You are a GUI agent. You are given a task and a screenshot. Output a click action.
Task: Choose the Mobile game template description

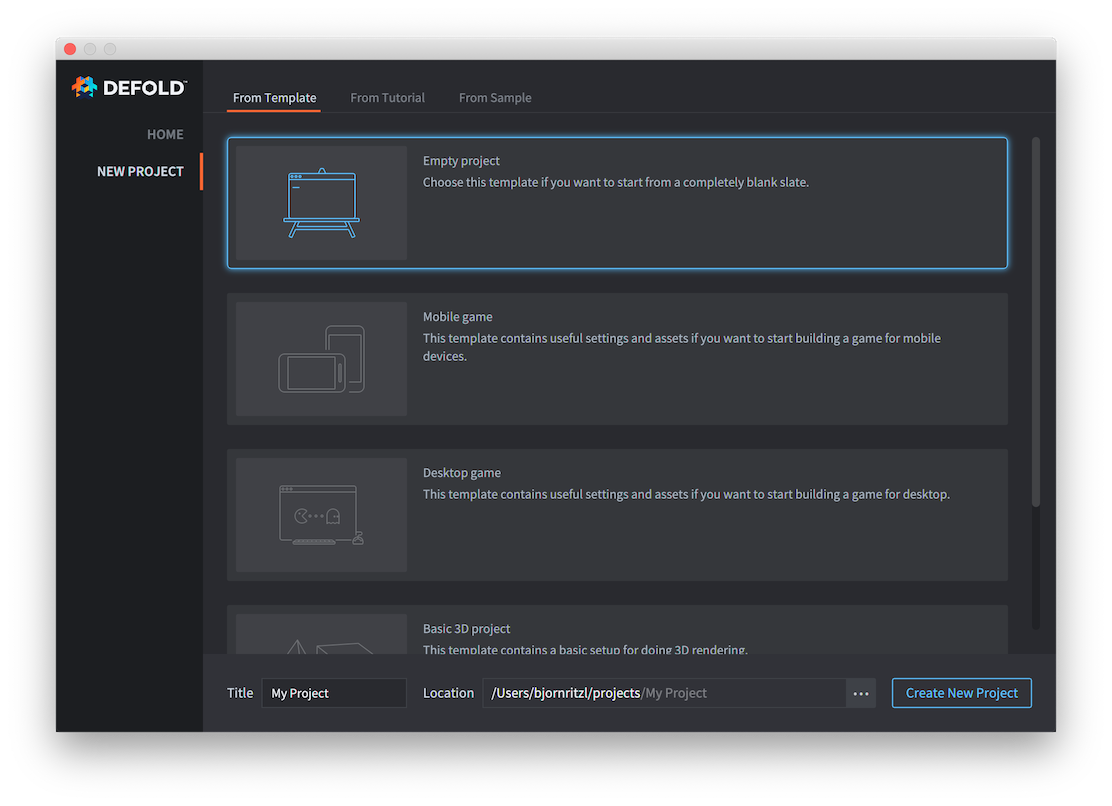click(681, 347)
